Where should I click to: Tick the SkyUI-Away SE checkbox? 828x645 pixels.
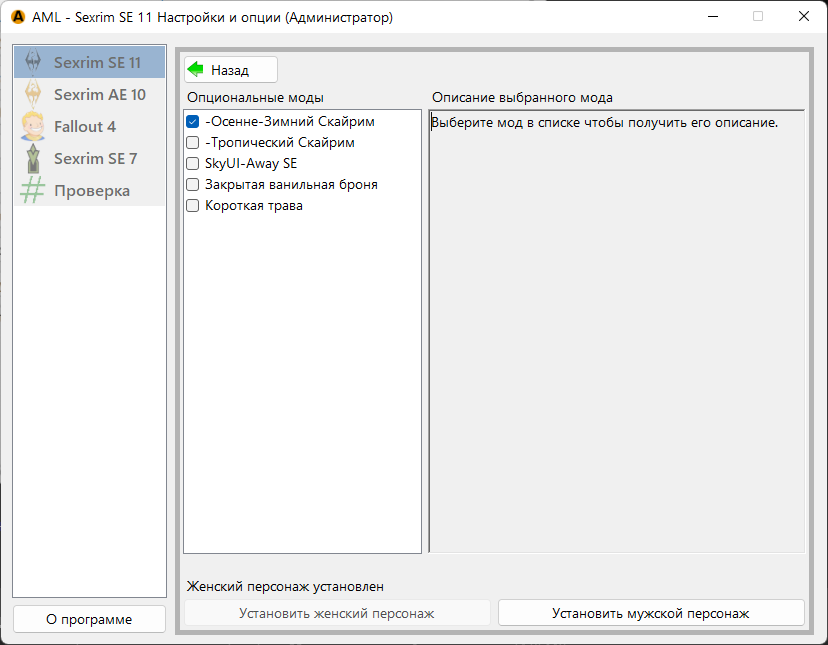[193, 164]
